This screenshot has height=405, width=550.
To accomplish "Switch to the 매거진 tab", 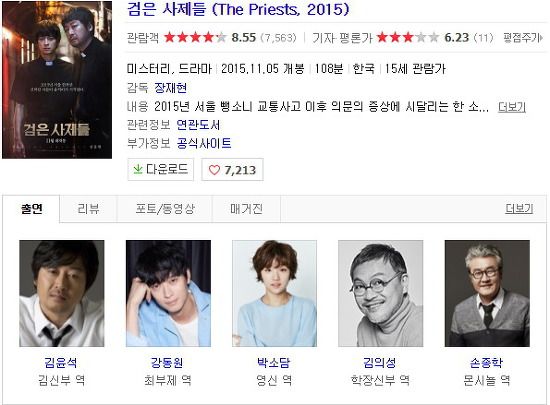I will (x=246, y=209).
